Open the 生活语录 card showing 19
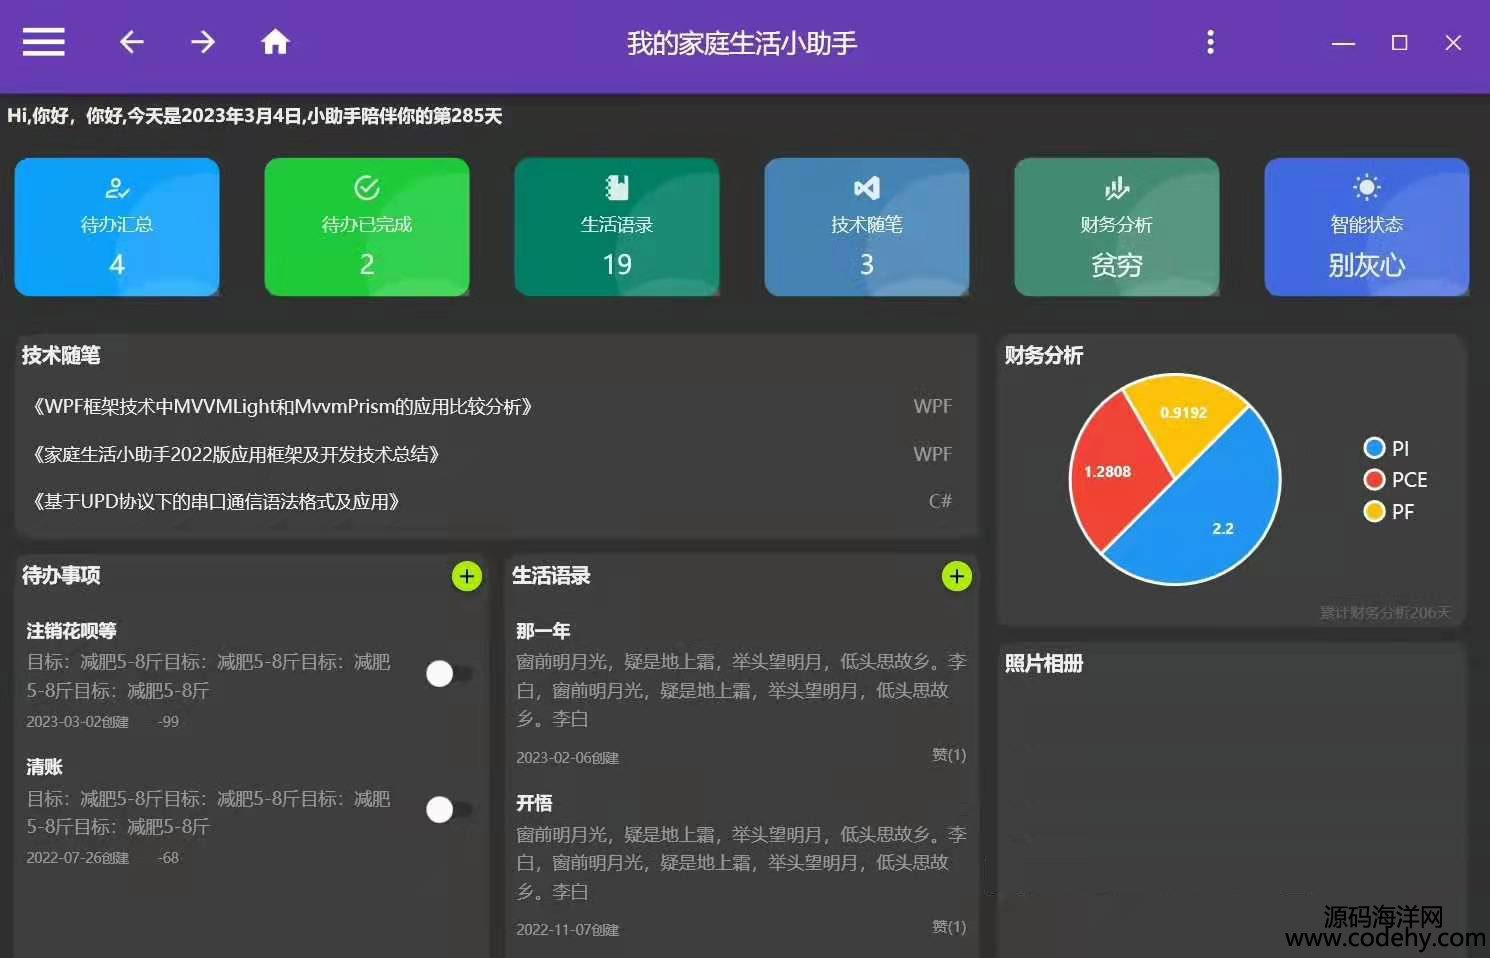Image resolution: width=1490 pixels, height=958 pixels. pyautogui.click(x=617, y=227)
